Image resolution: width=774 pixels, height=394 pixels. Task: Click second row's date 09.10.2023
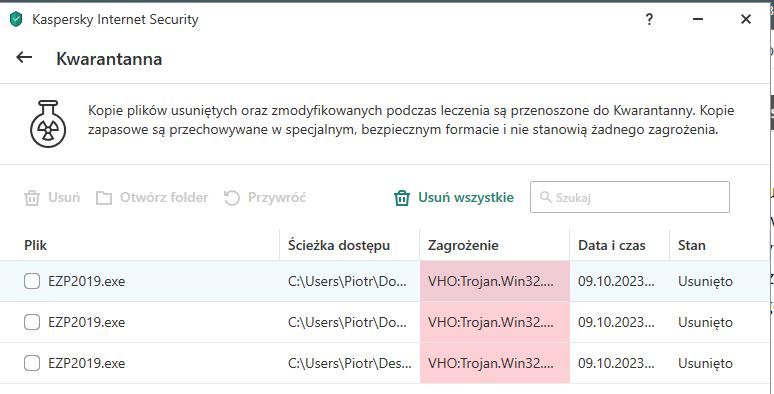click(x=616, y=322)
